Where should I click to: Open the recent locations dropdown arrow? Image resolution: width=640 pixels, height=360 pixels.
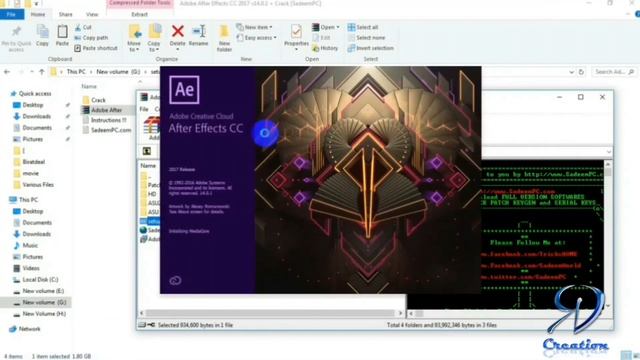coord(31,72)
